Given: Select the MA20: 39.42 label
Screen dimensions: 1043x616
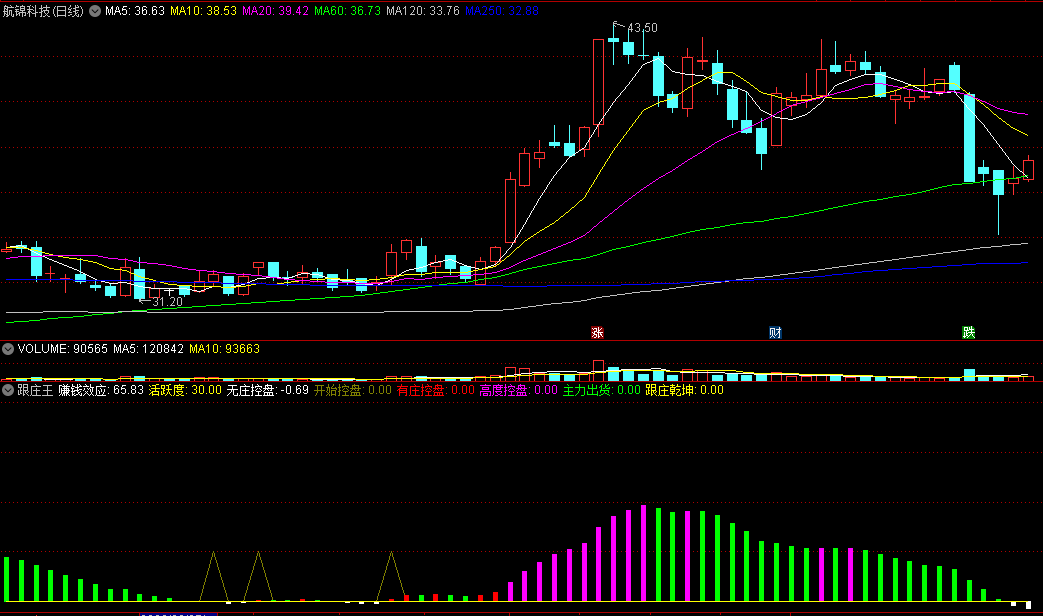Looking at the screenshot, I should [x=275, y=11].
